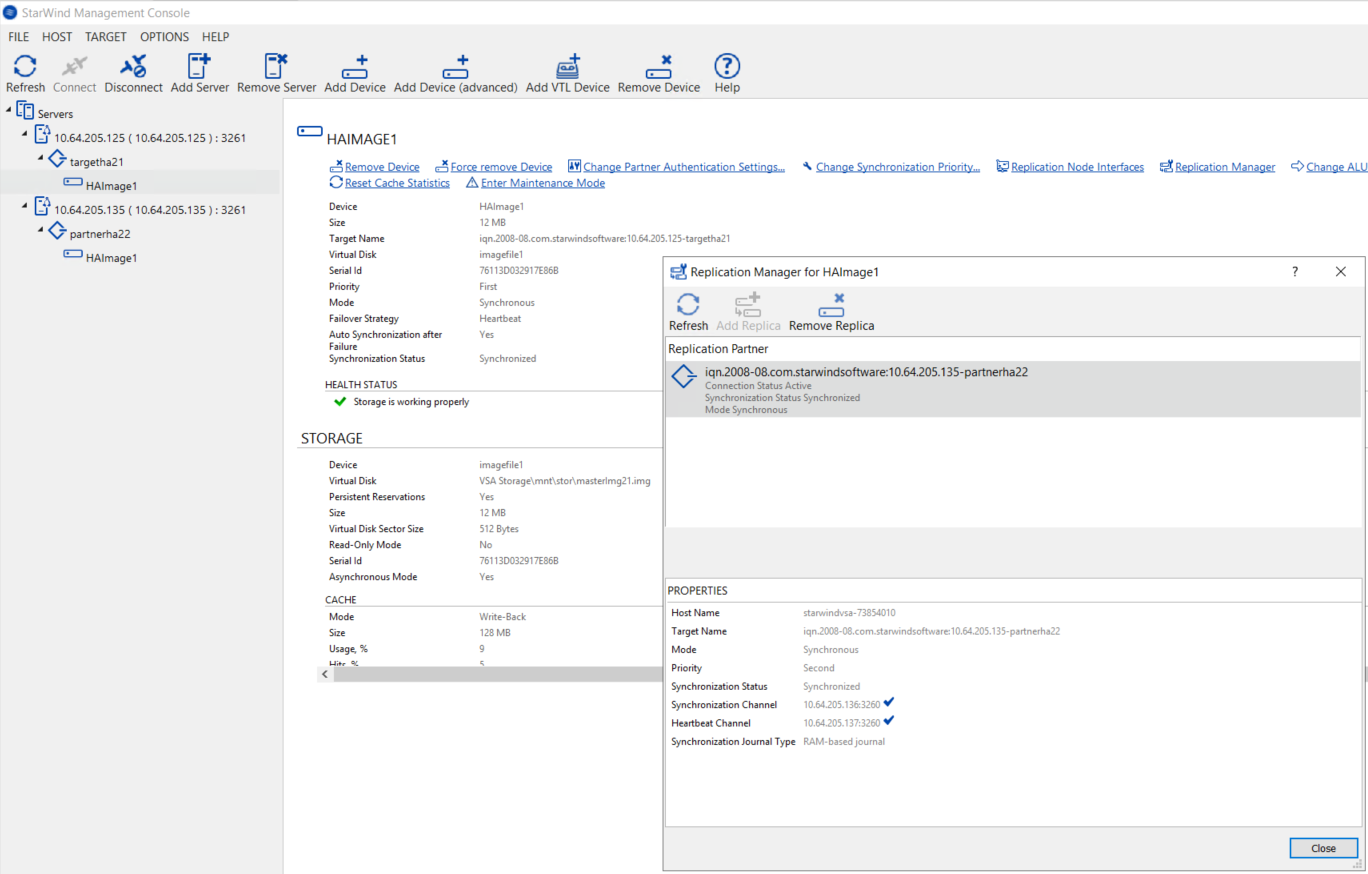This screenshot has width=1368, height=874.
Task: Click the partnerha22 target icon in tree
Action: [x=58, y=232]
